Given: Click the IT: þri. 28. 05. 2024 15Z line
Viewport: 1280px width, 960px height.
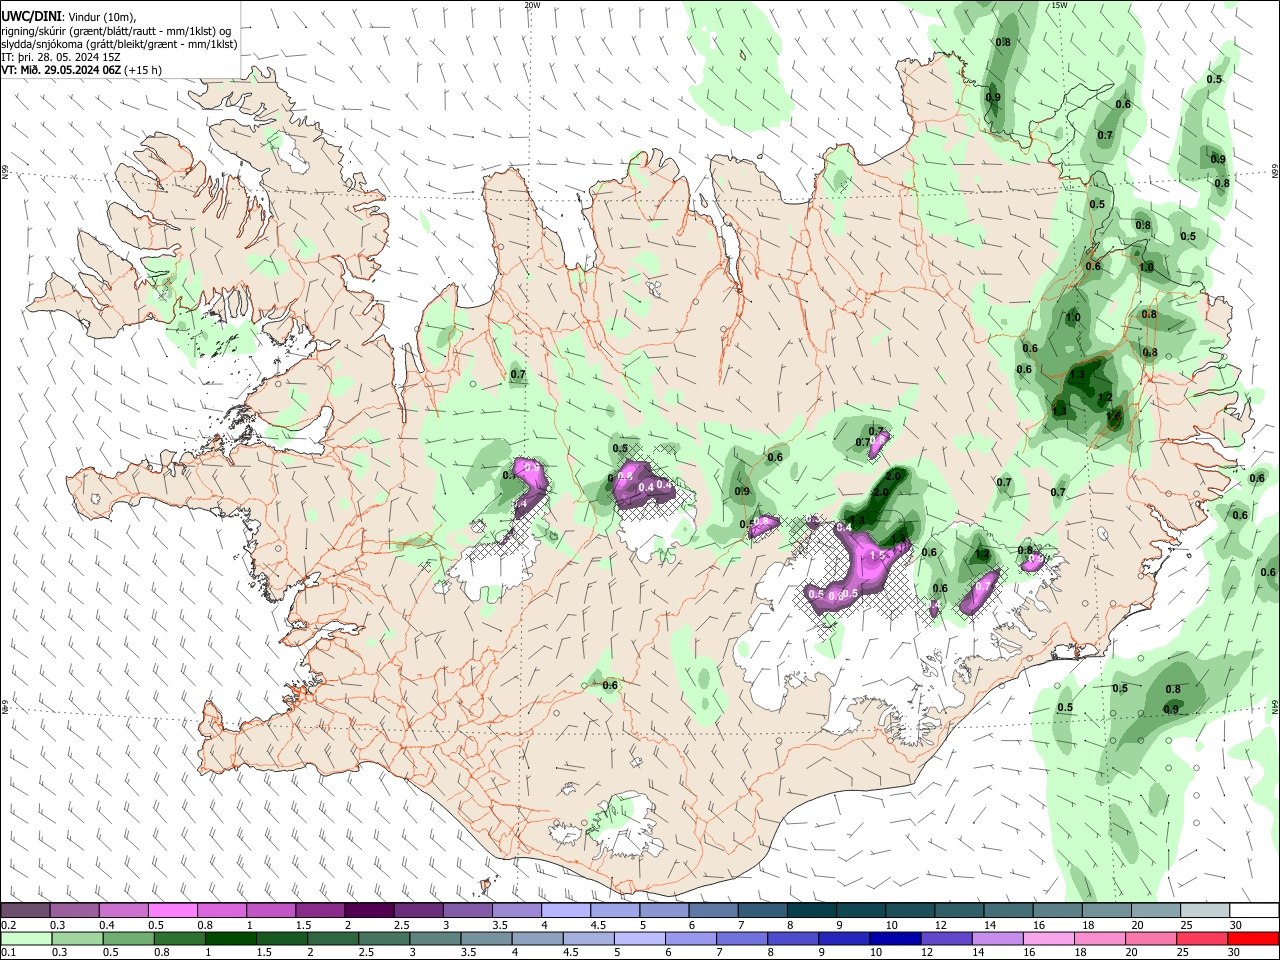Looking at the screenshot, I should (x=61, y=57).
